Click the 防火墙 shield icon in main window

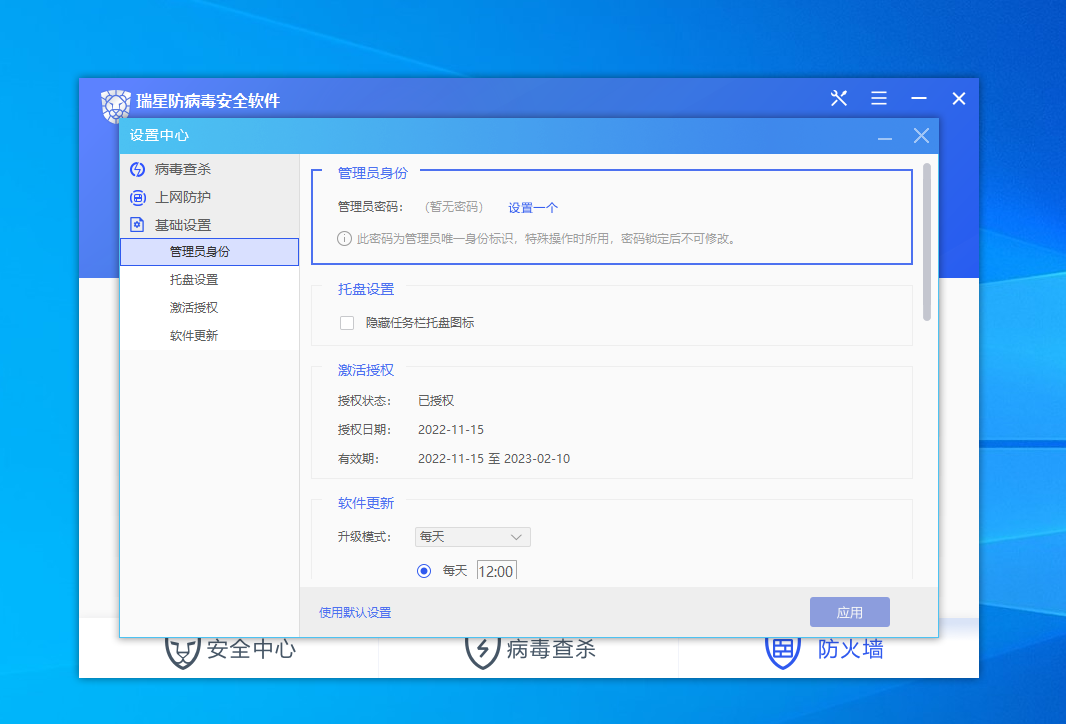pyautogui.click(x=783, y=651)
